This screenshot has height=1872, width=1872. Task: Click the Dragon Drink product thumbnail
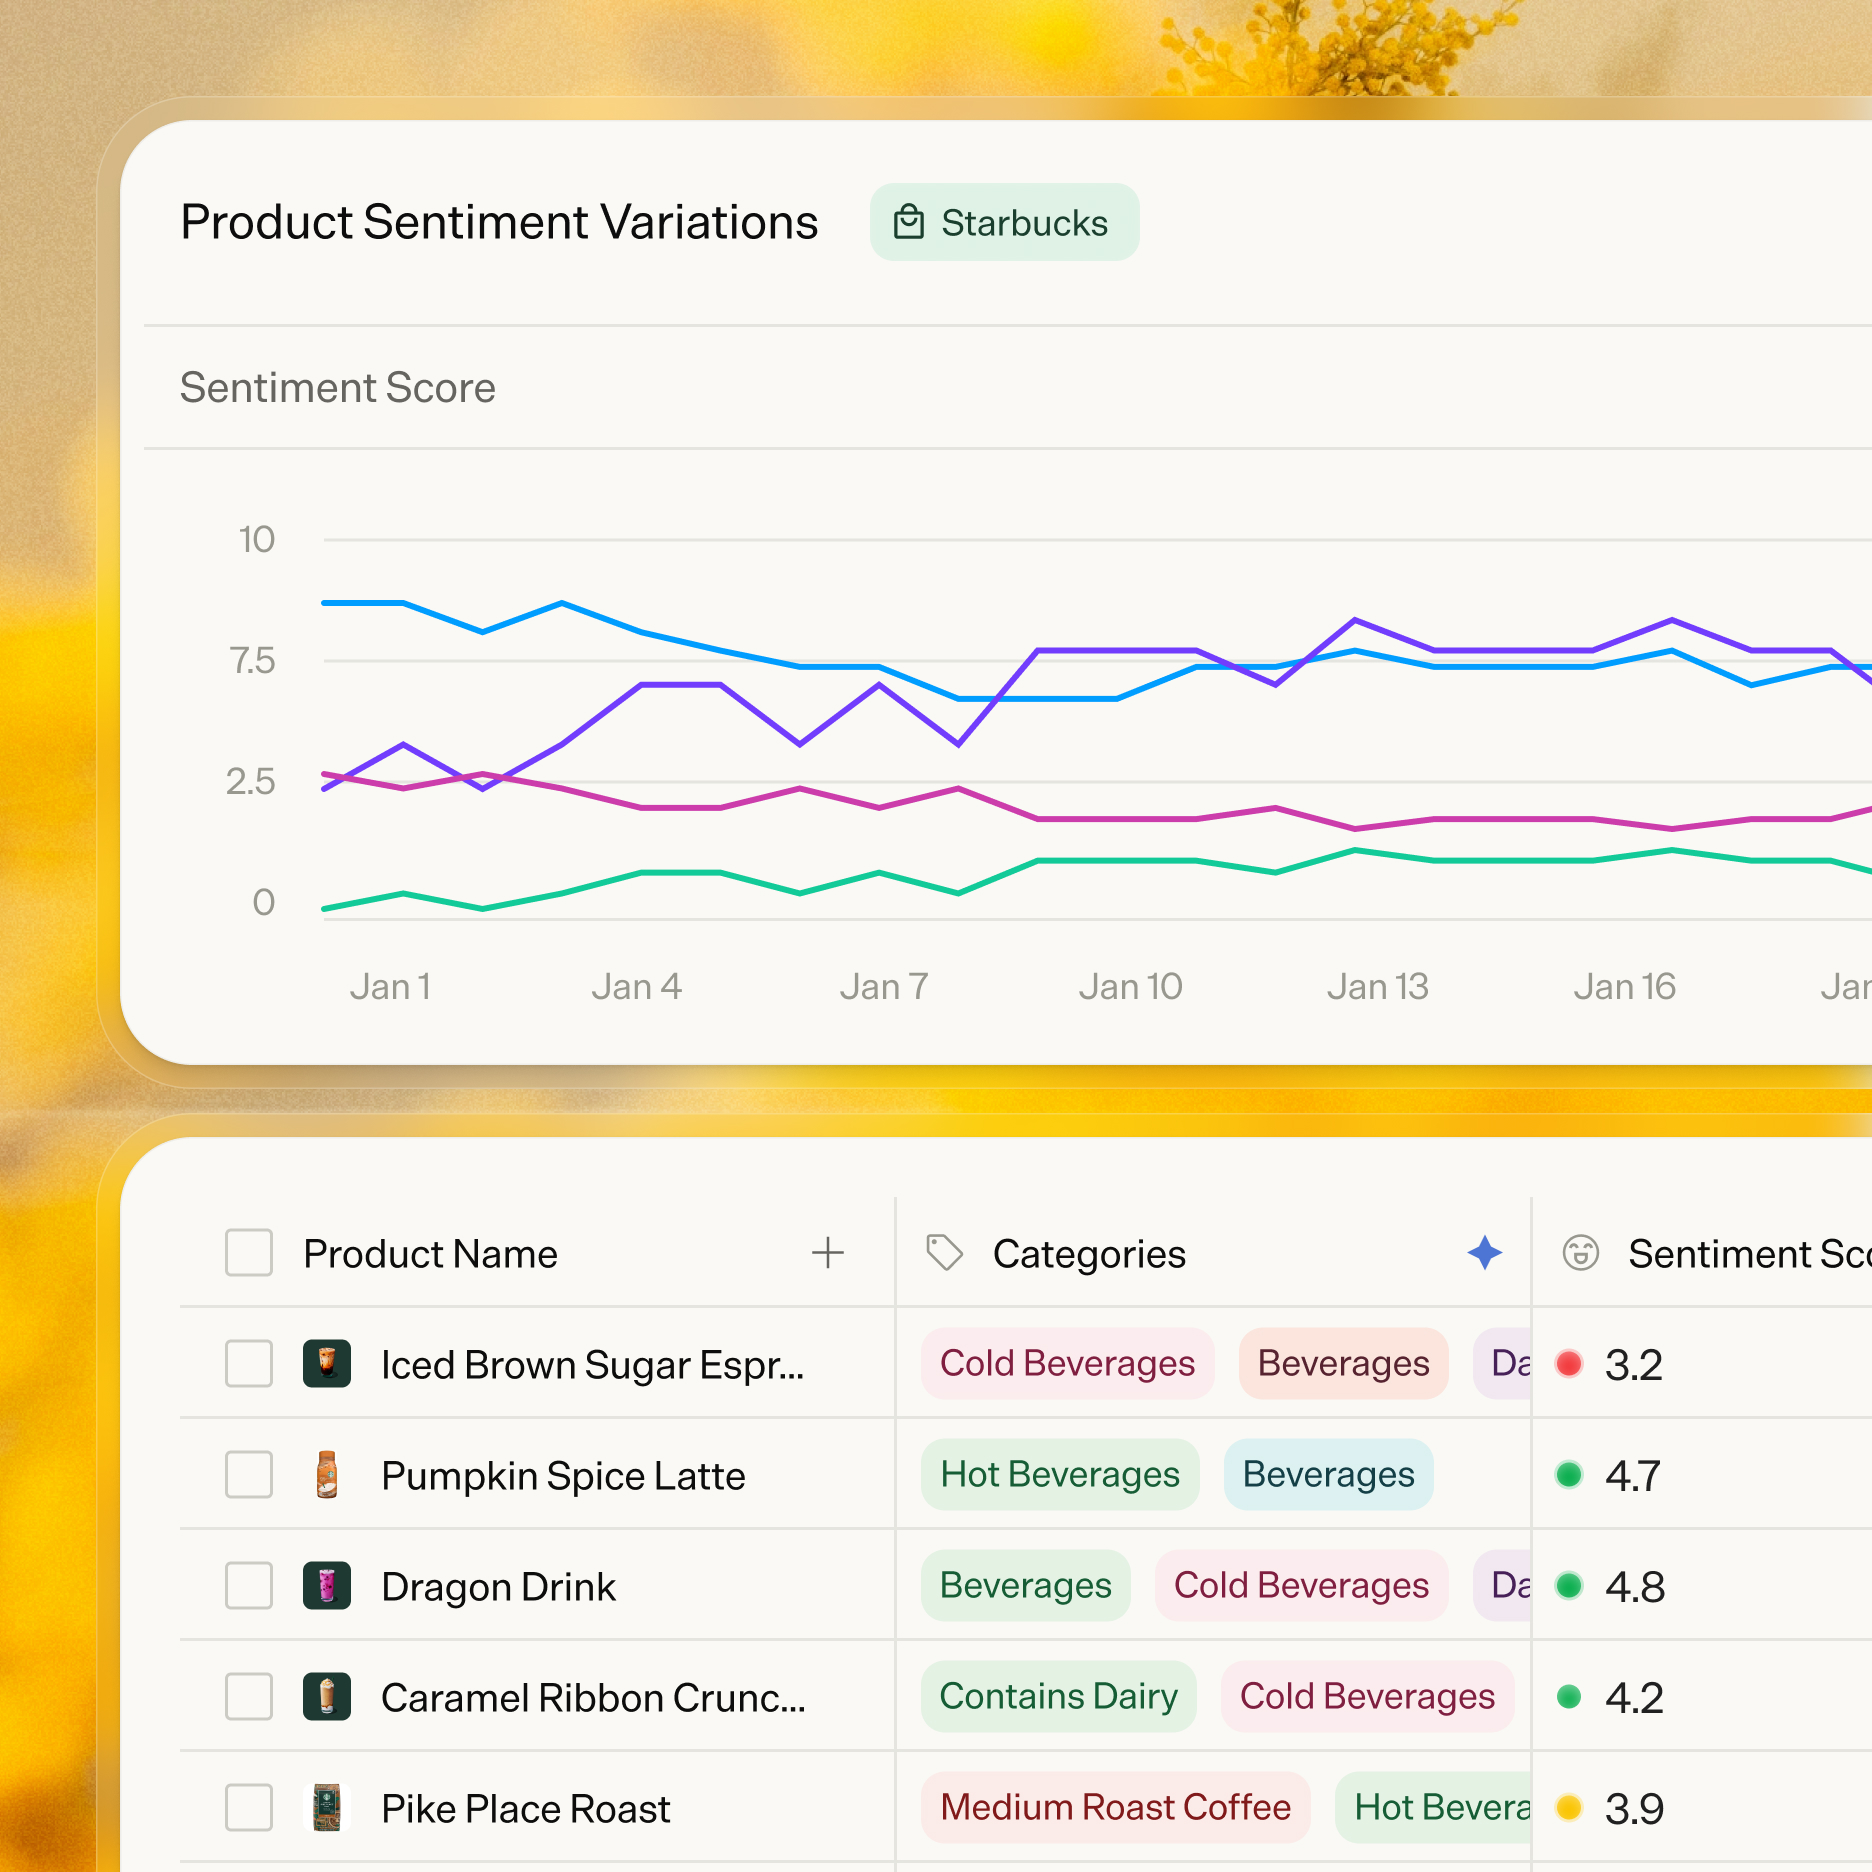tap(327, 1586)
